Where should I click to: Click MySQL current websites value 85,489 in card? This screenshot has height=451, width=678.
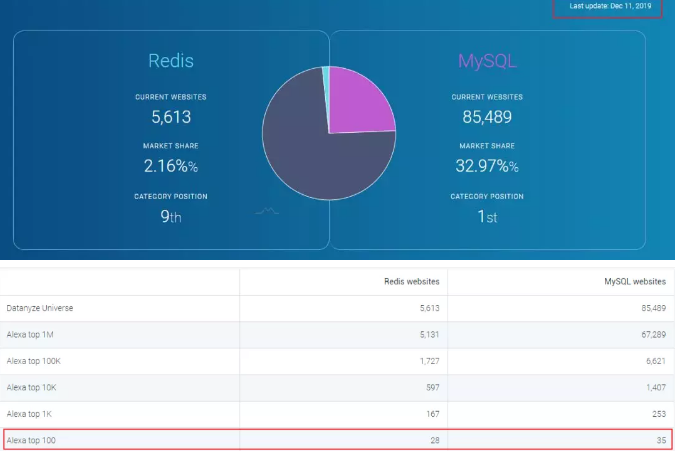tap(487, 117)
